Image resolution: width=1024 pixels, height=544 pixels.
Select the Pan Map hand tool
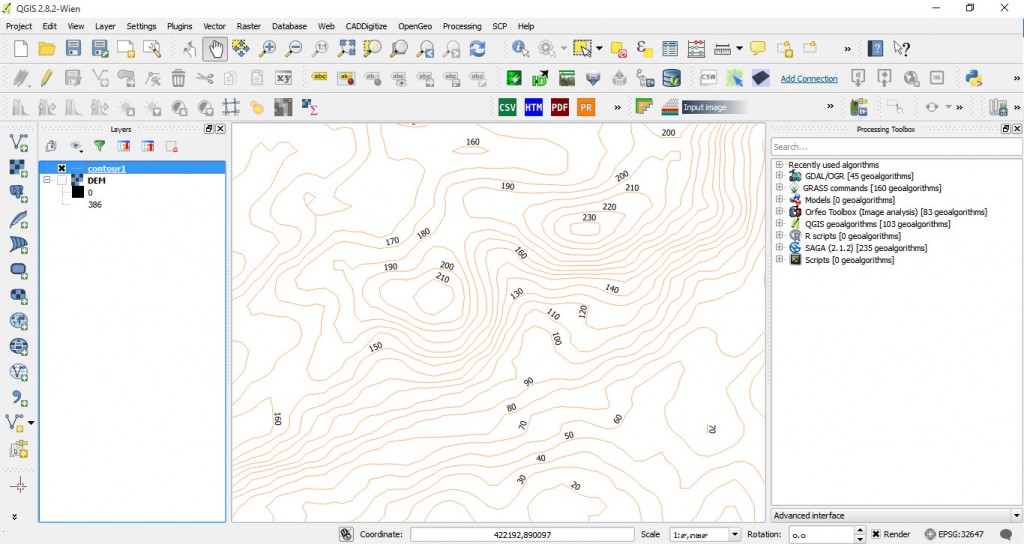(215, 48)
